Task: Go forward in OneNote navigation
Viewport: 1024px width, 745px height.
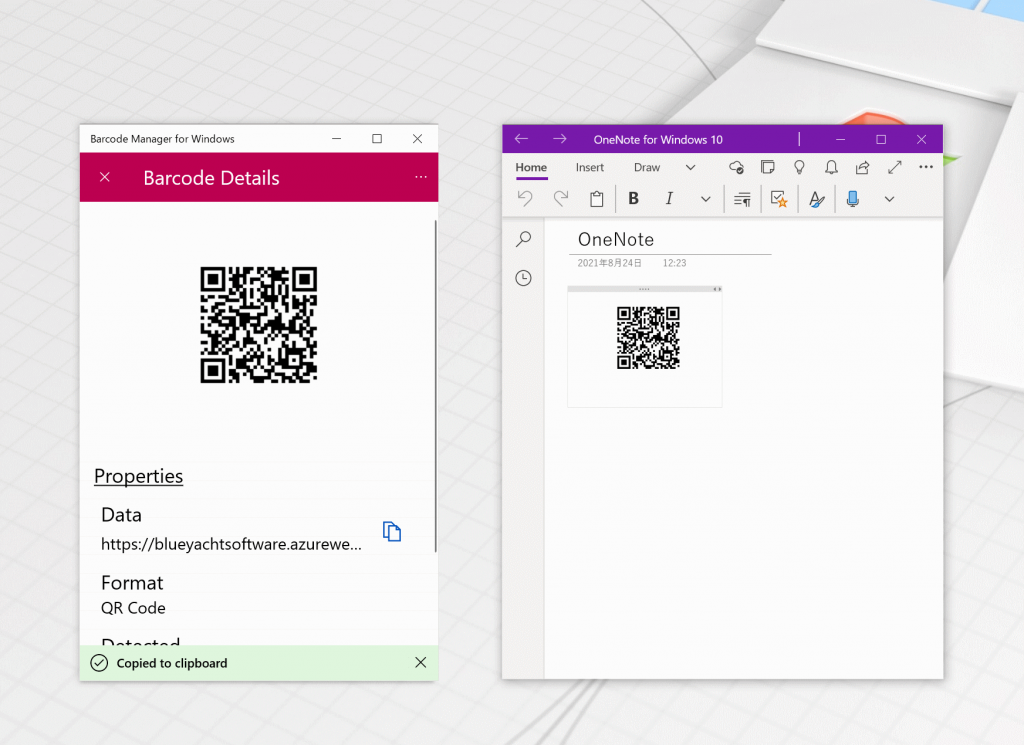Action: coord(560,139)
